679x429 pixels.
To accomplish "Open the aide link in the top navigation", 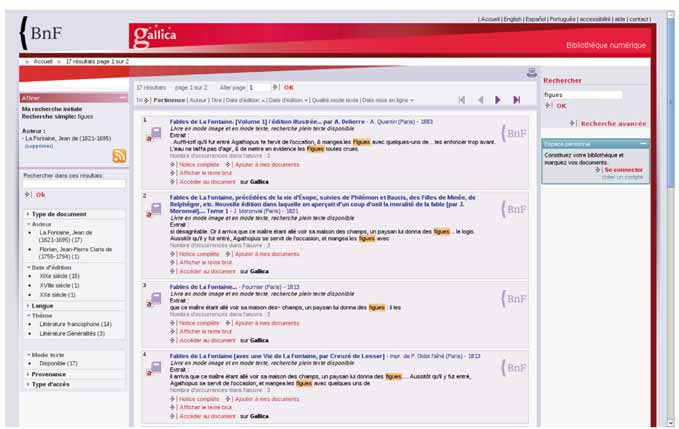I will tap(620, 19).
